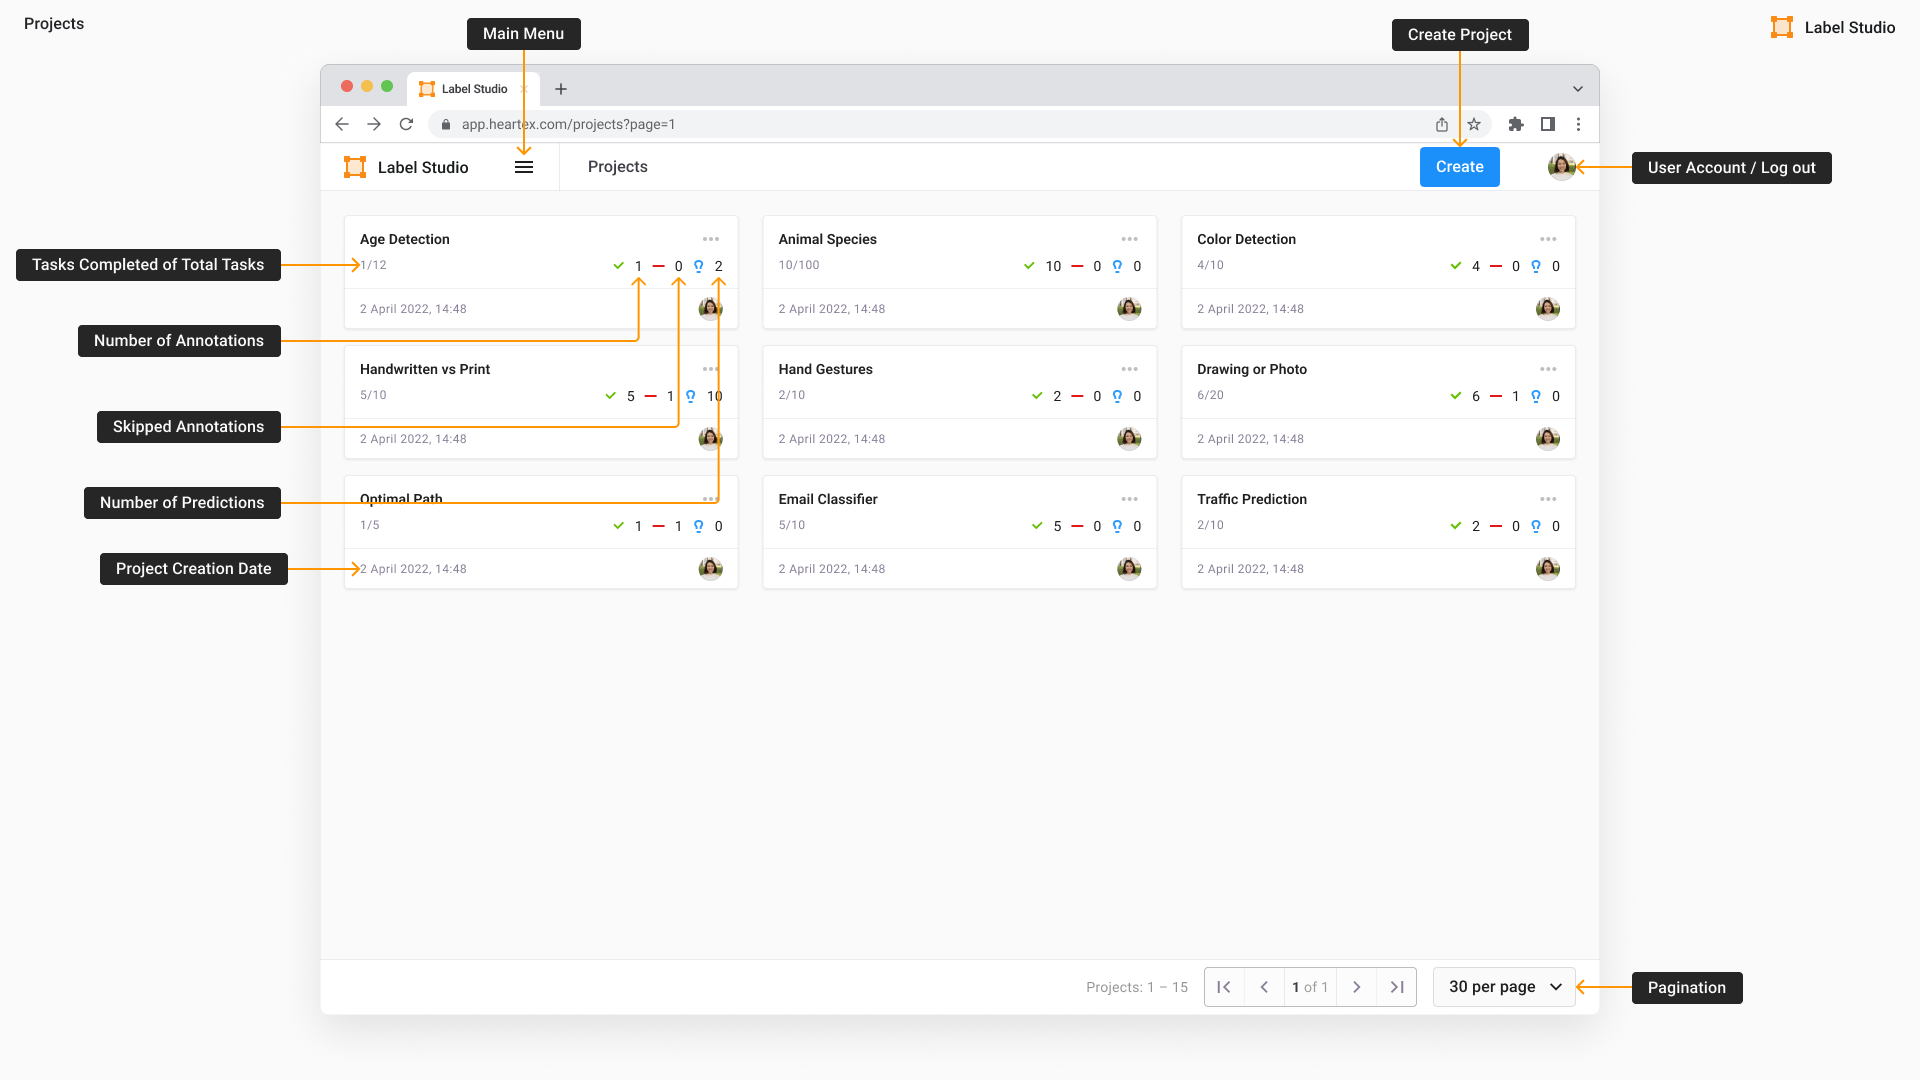
Task: Open the hamburger main menu
Action: 524,167
